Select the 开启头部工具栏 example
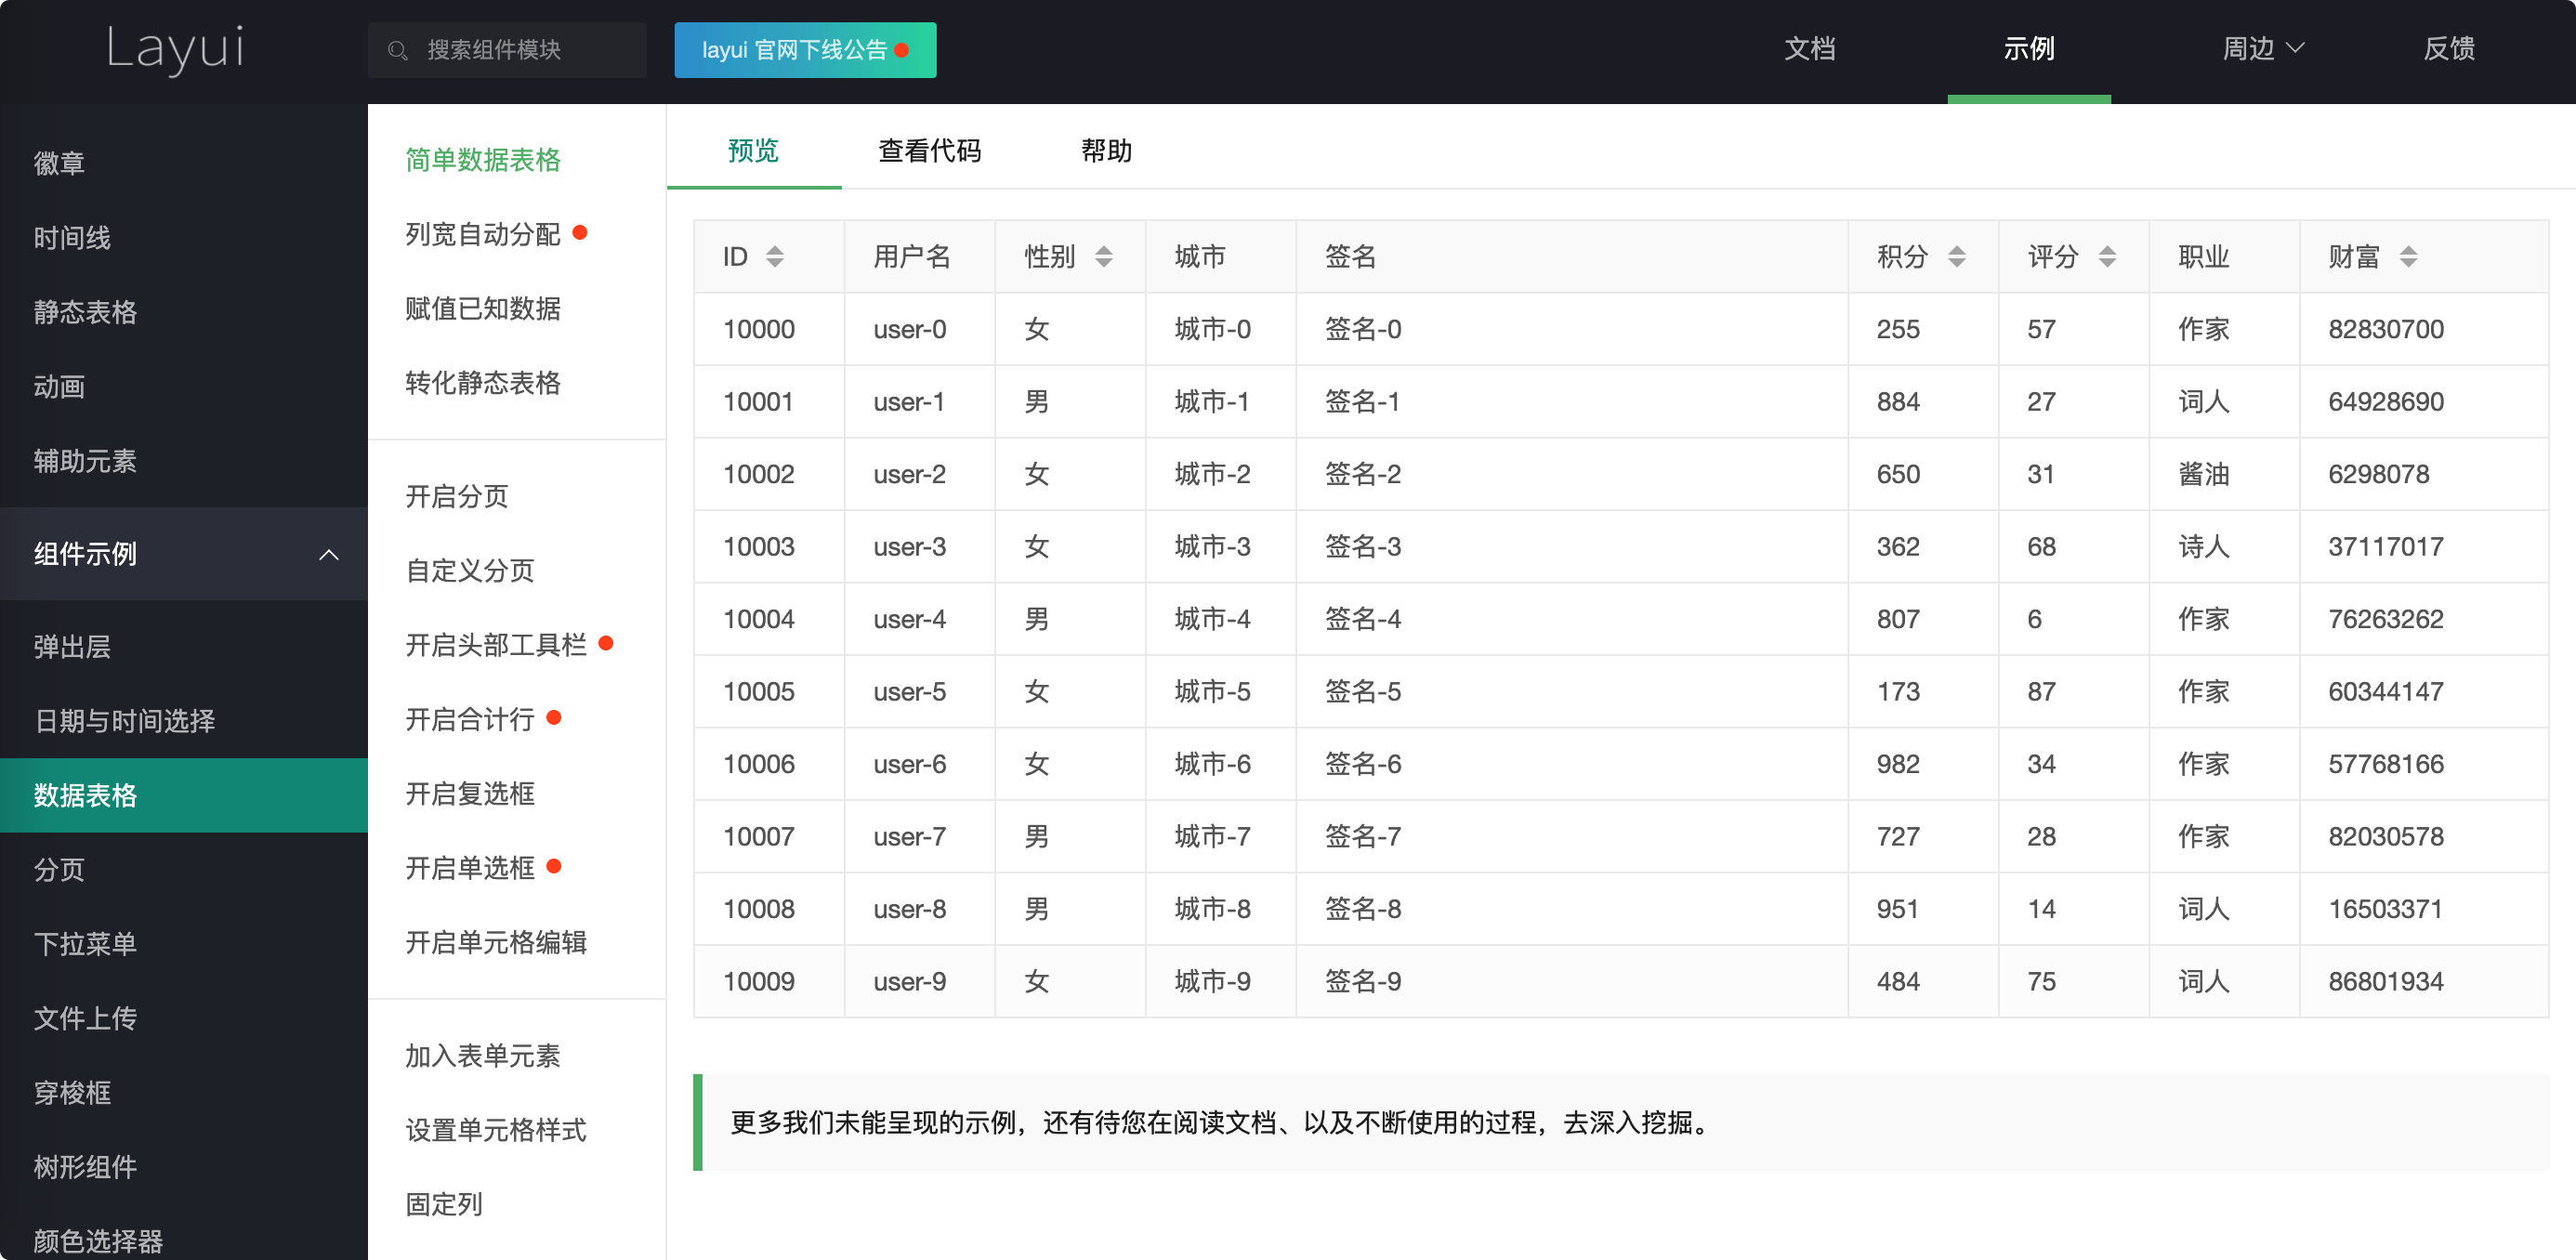 pyautogui.click(x=496, y=645)
